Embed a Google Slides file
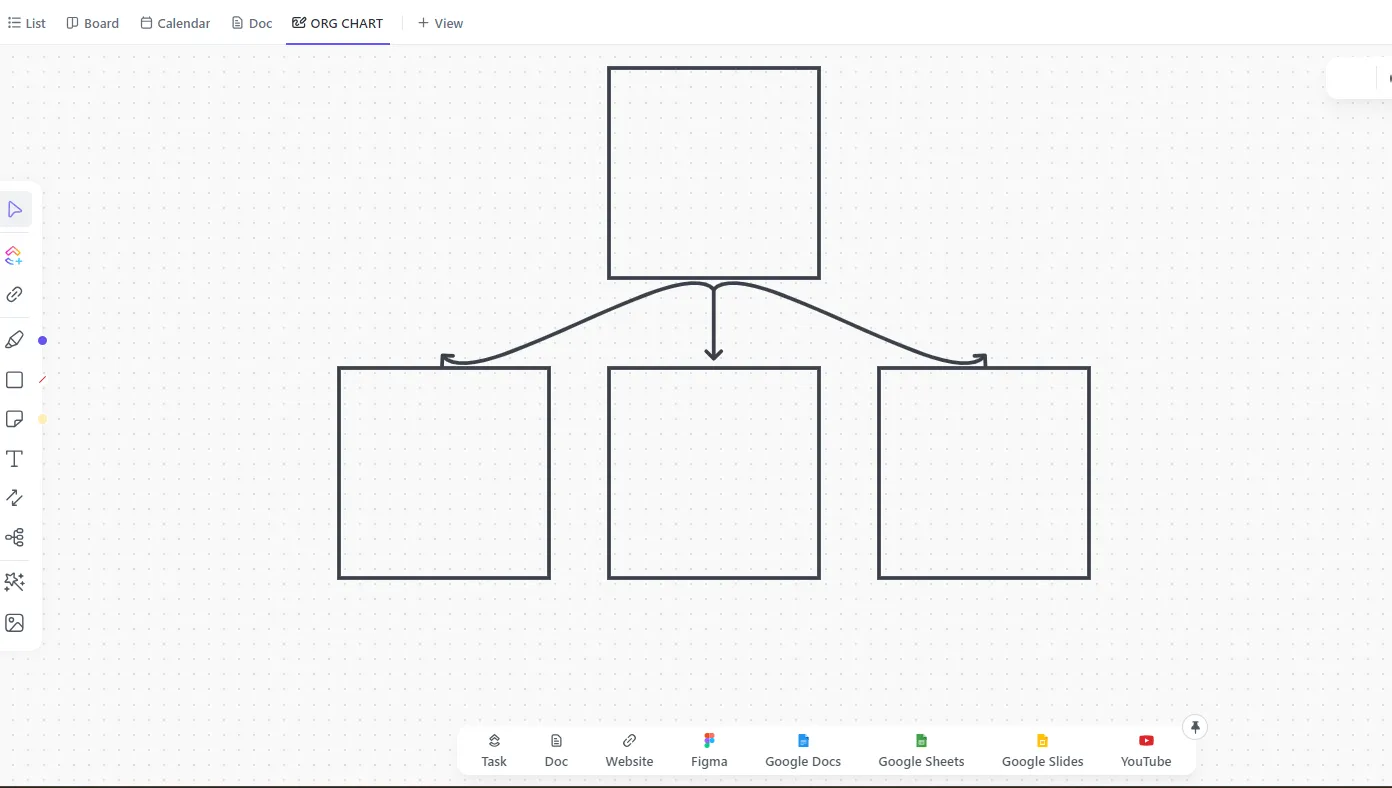The width and height of the screenshot is (1392, 788). (1042, 751)
